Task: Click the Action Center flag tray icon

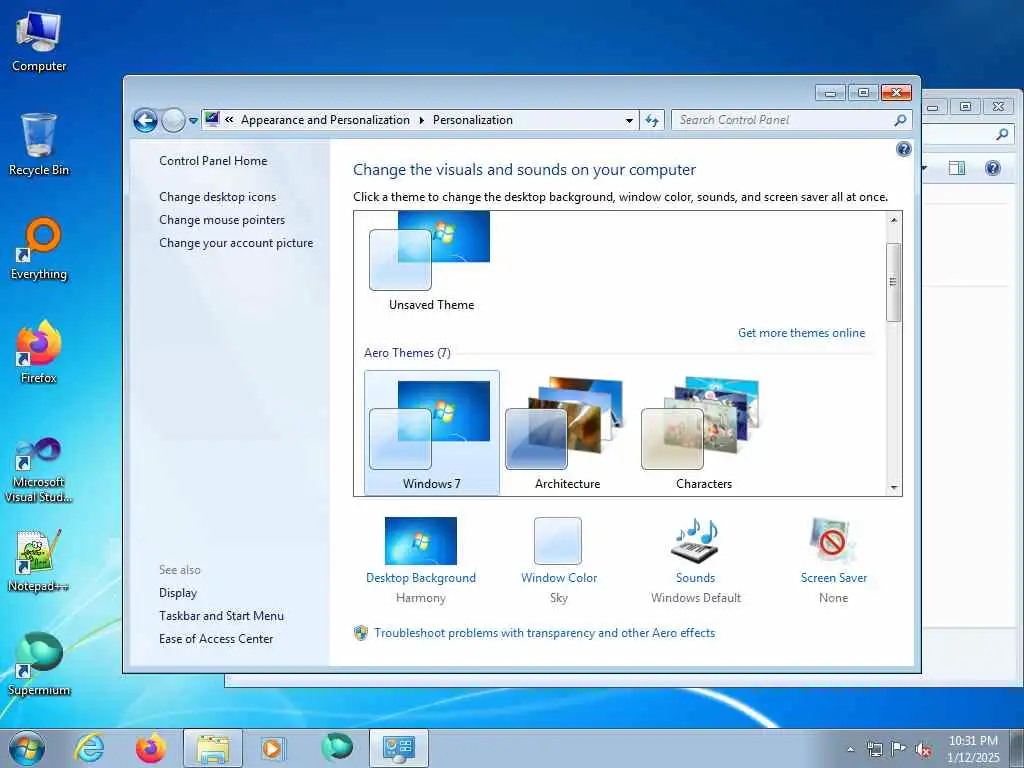Action: point(899,749)
